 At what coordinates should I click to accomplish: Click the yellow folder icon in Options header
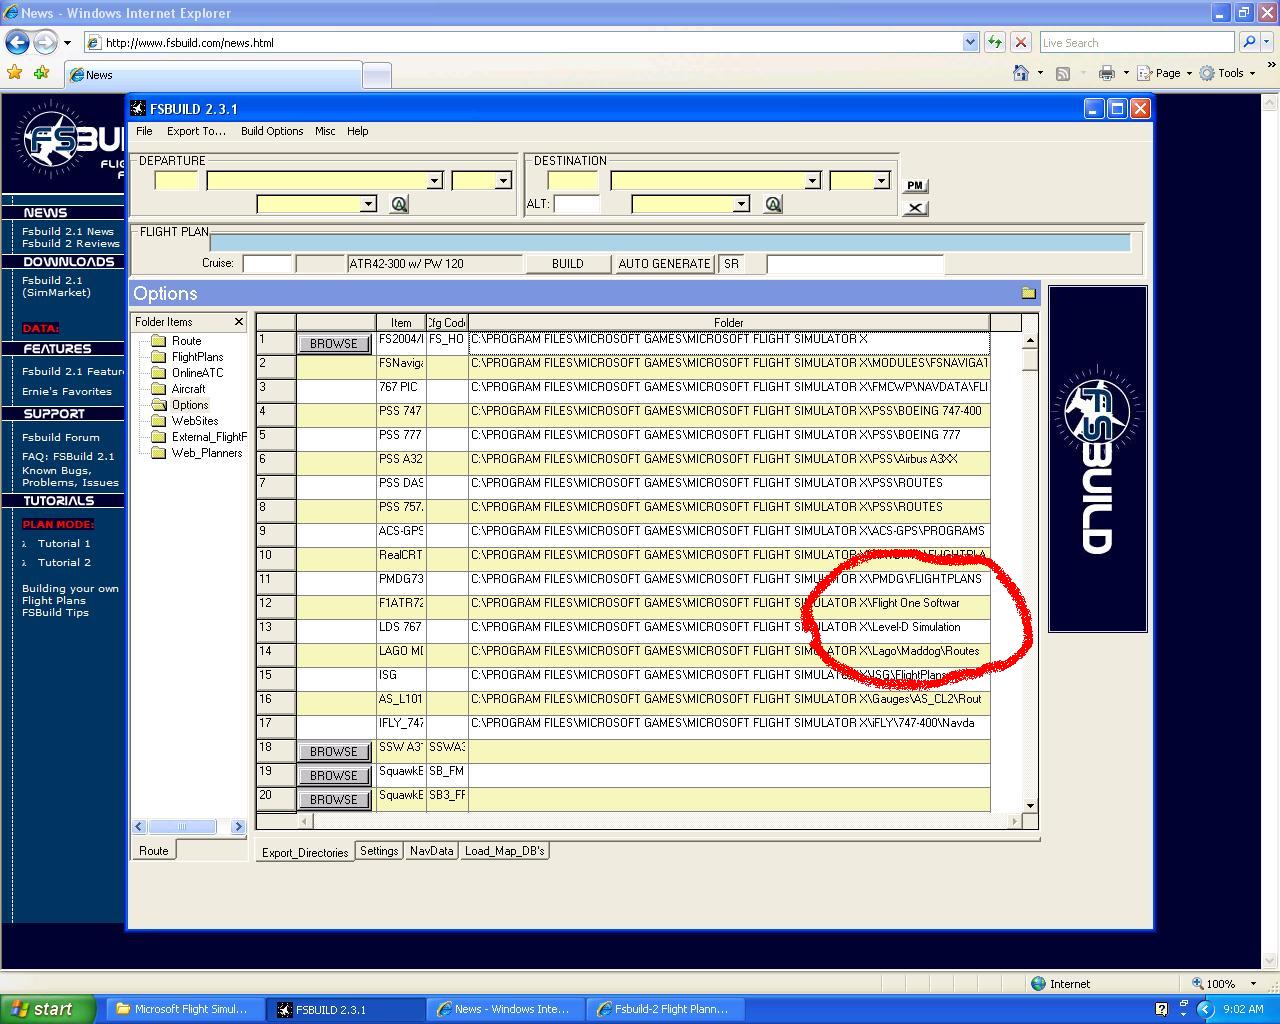tap(1028, 293)
